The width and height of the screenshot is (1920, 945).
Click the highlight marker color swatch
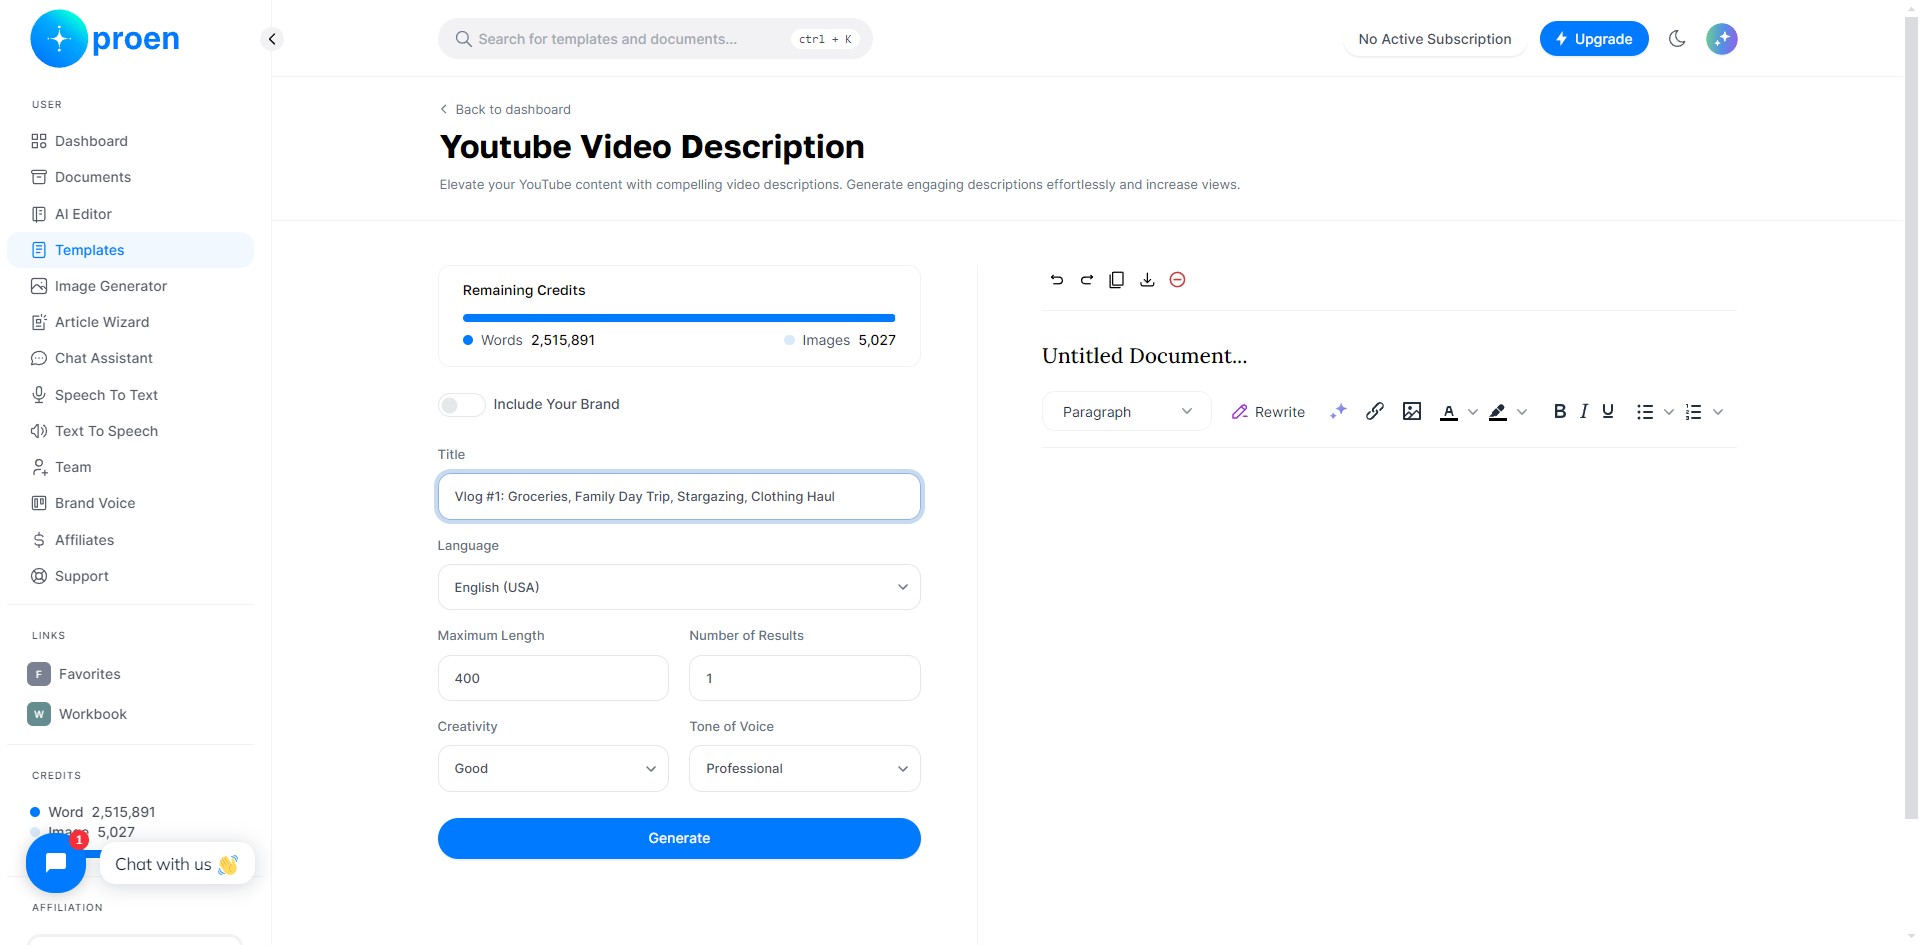pyautogui.click(x=1497, y=412)
